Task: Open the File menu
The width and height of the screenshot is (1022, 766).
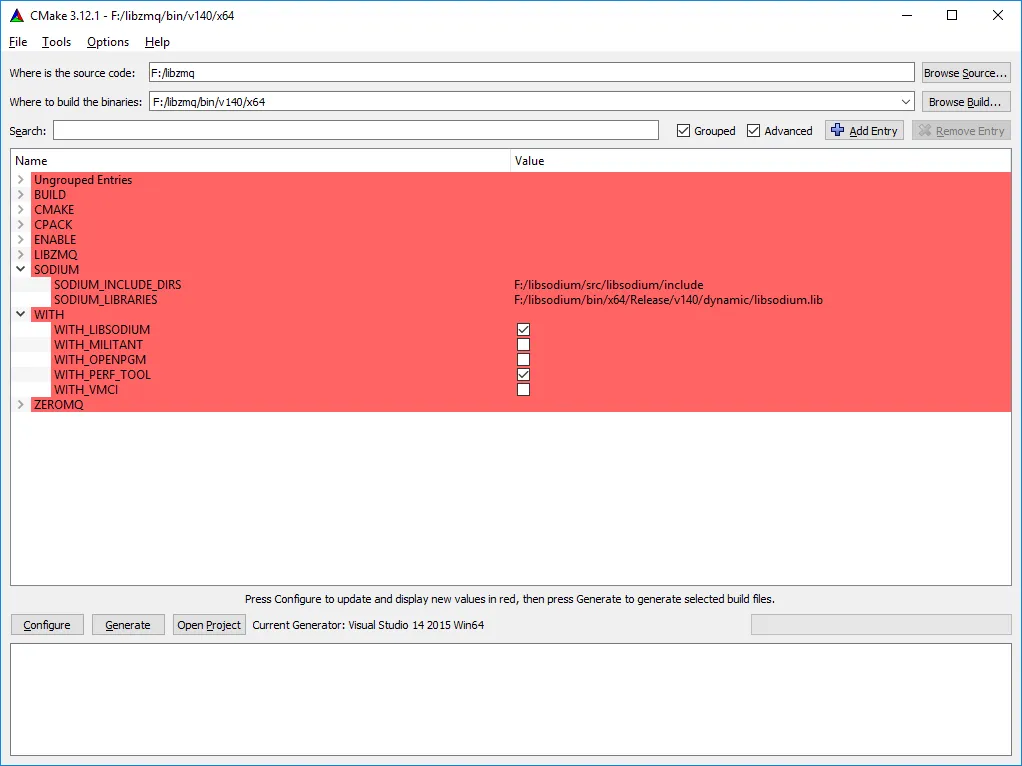Action: click(x=18, y=42)
